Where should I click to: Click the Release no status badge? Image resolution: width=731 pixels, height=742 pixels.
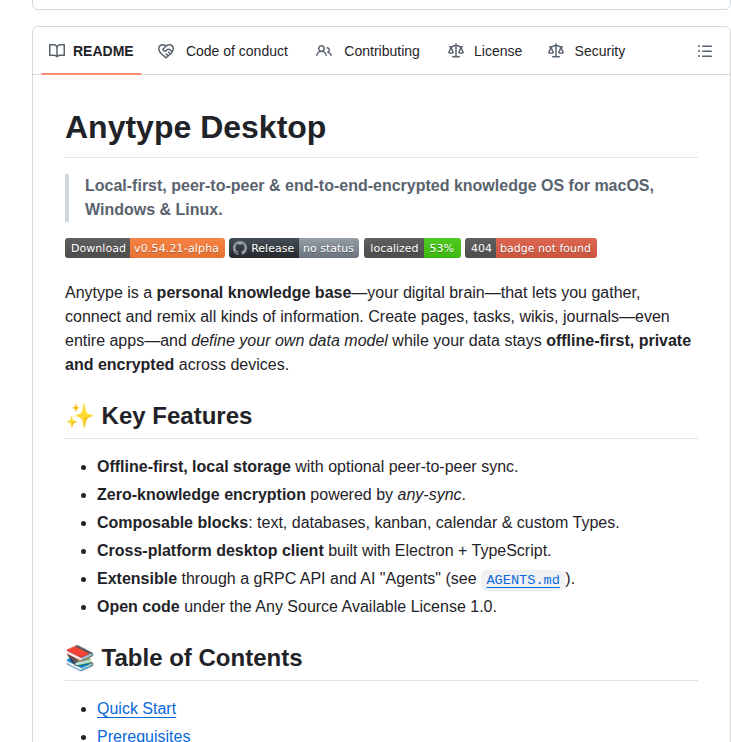pyautogui.click(x=294, y=248)
